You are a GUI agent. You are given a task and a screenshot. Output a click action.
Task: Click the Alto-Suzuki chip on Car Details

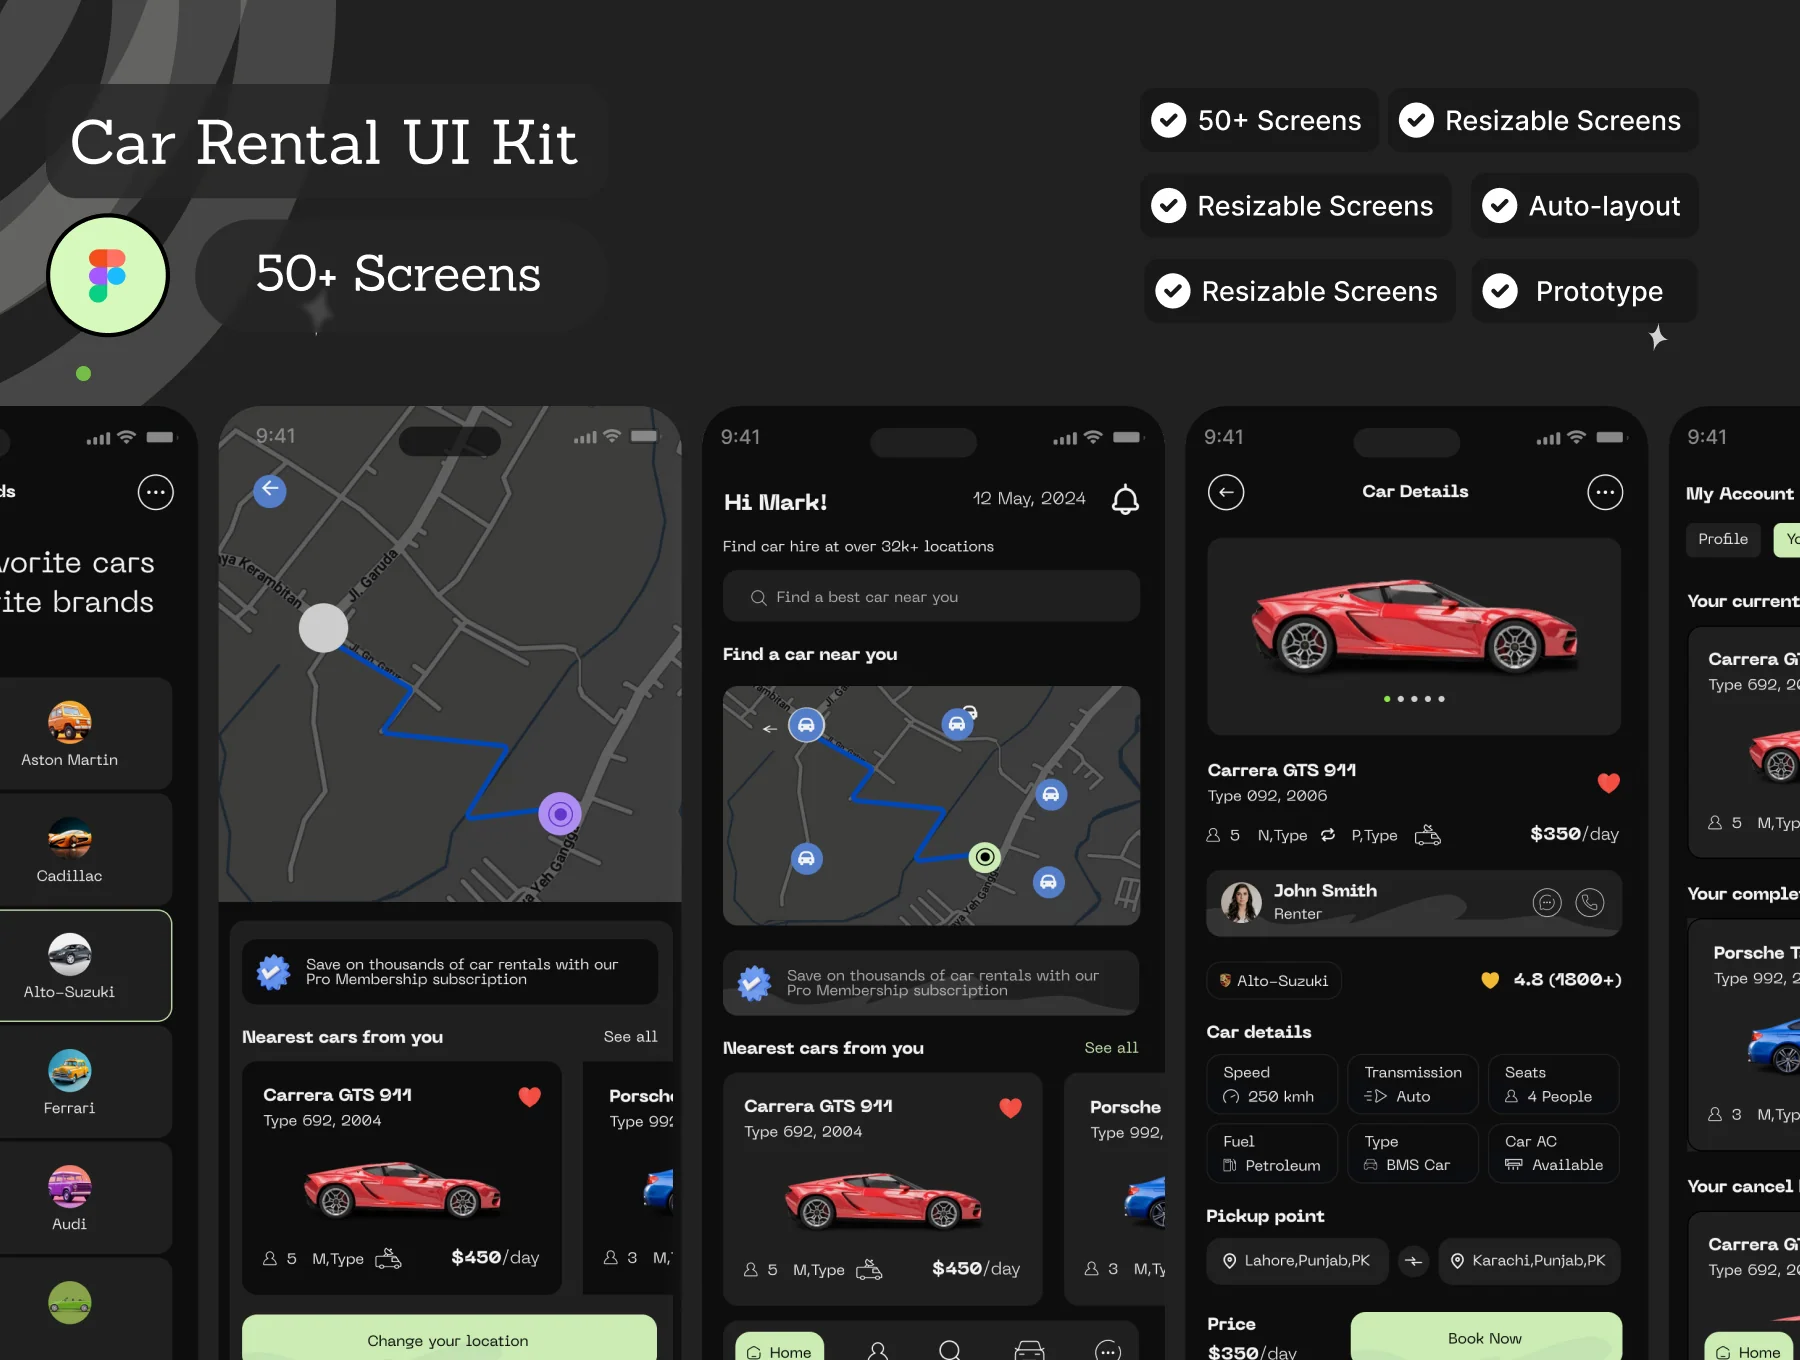tap(1274, 980)
